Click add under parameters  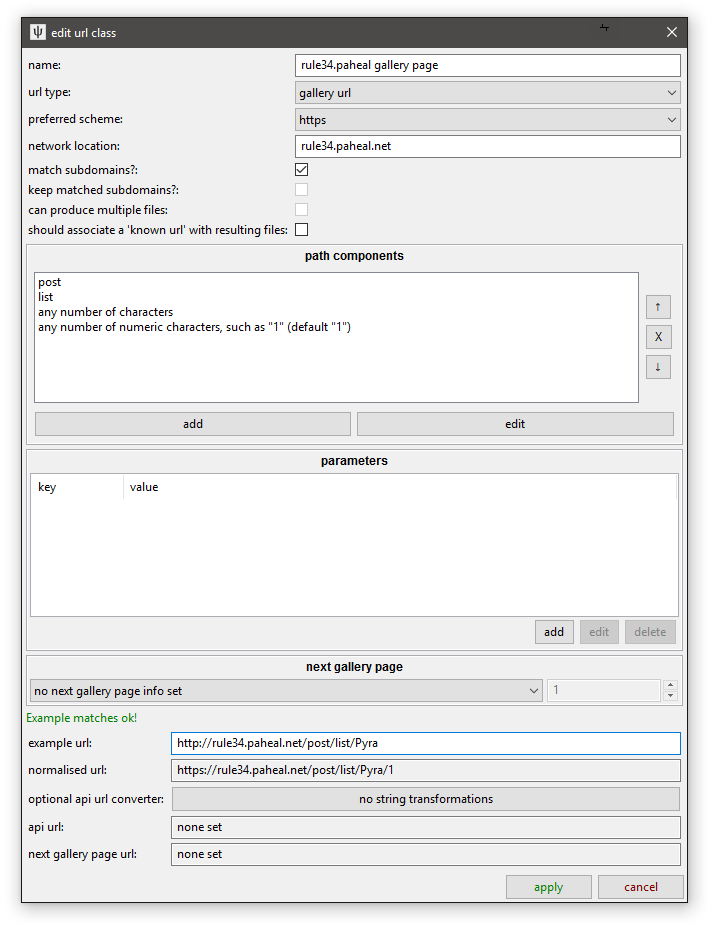point(554,632)
